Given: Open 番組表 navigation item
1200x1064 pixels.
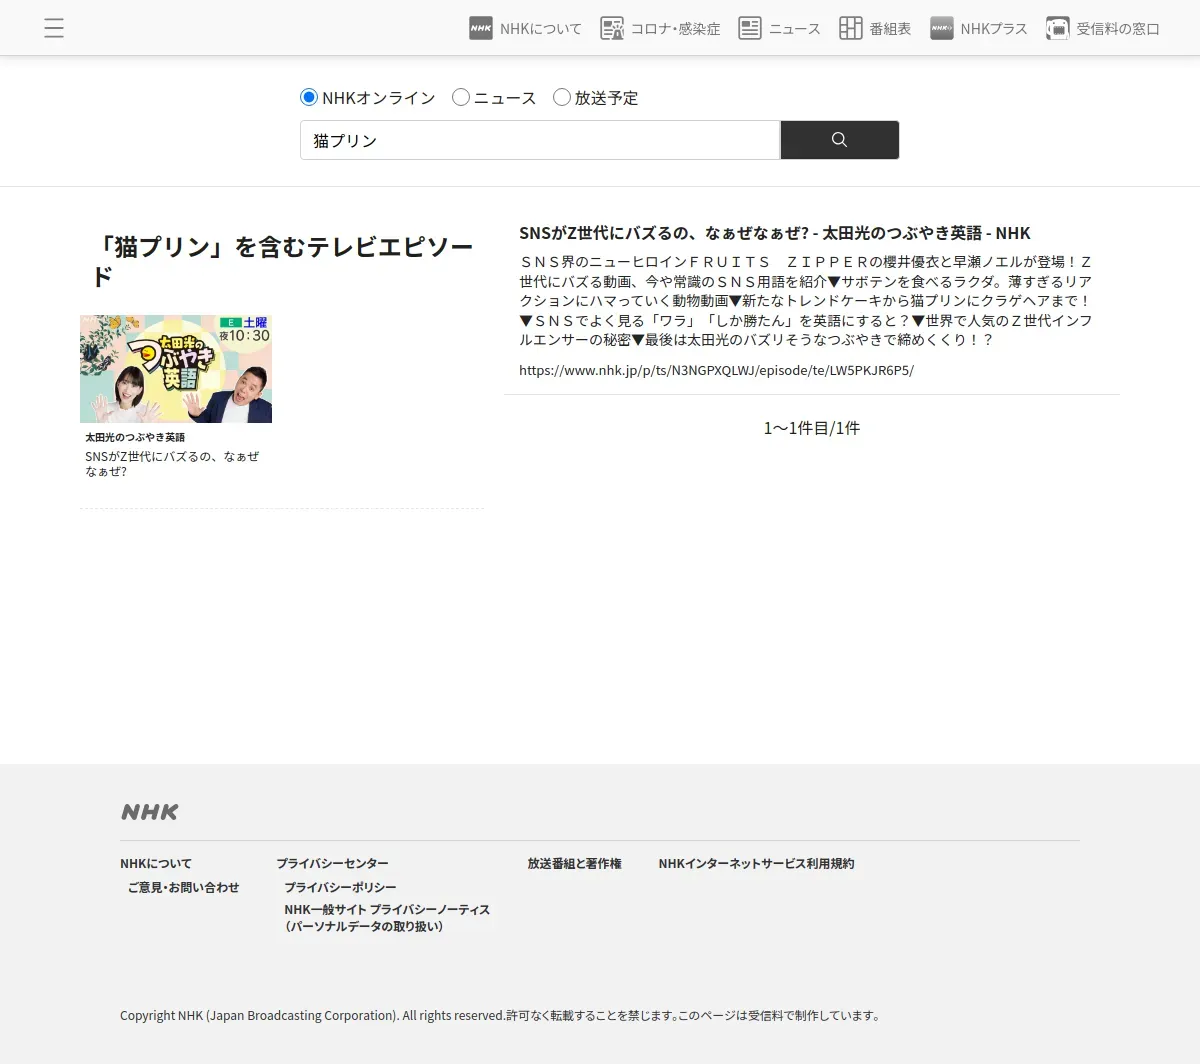Looking at the screenshot, I should point(890,29).
